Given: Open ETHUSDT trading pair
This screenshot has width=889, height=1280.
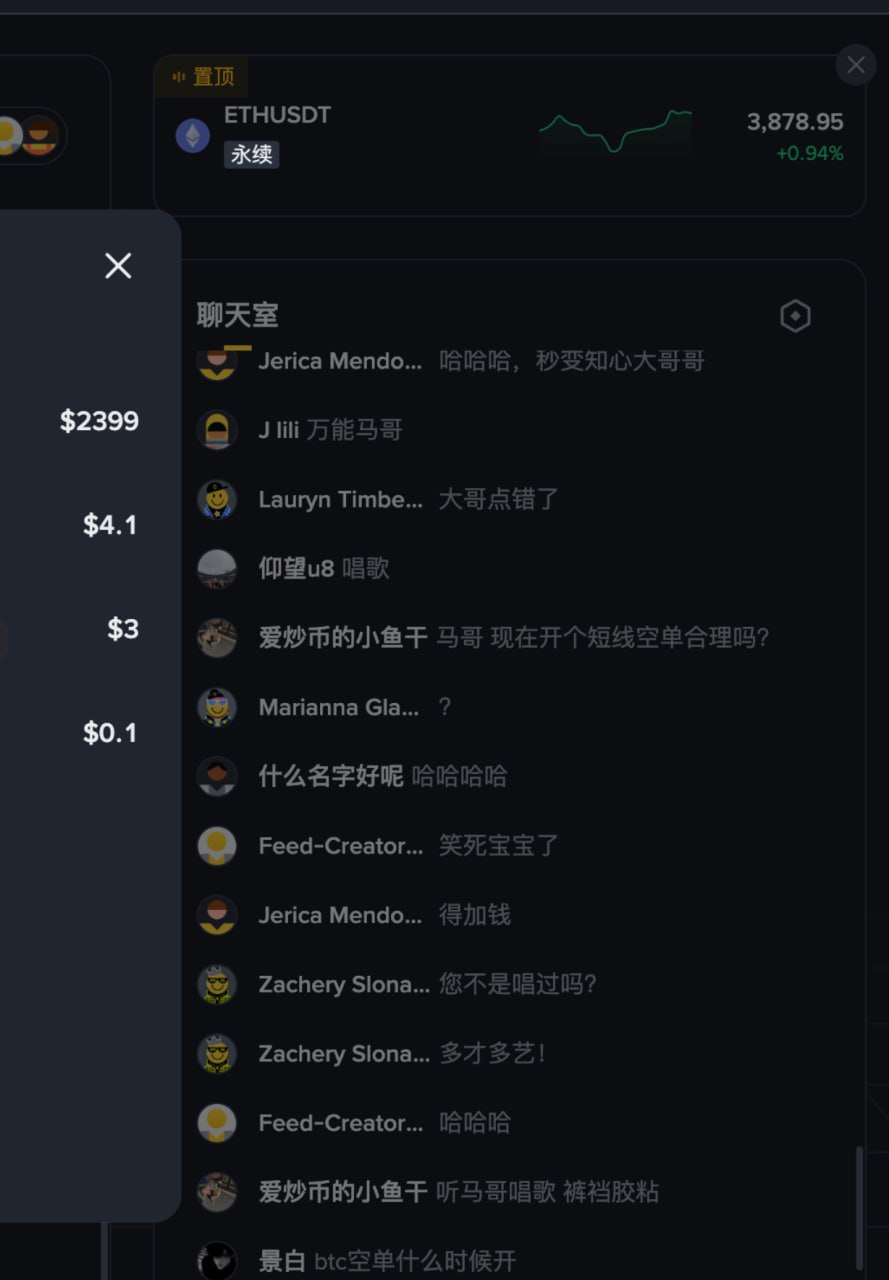Looking at the screenshot, I should [277, 115].
